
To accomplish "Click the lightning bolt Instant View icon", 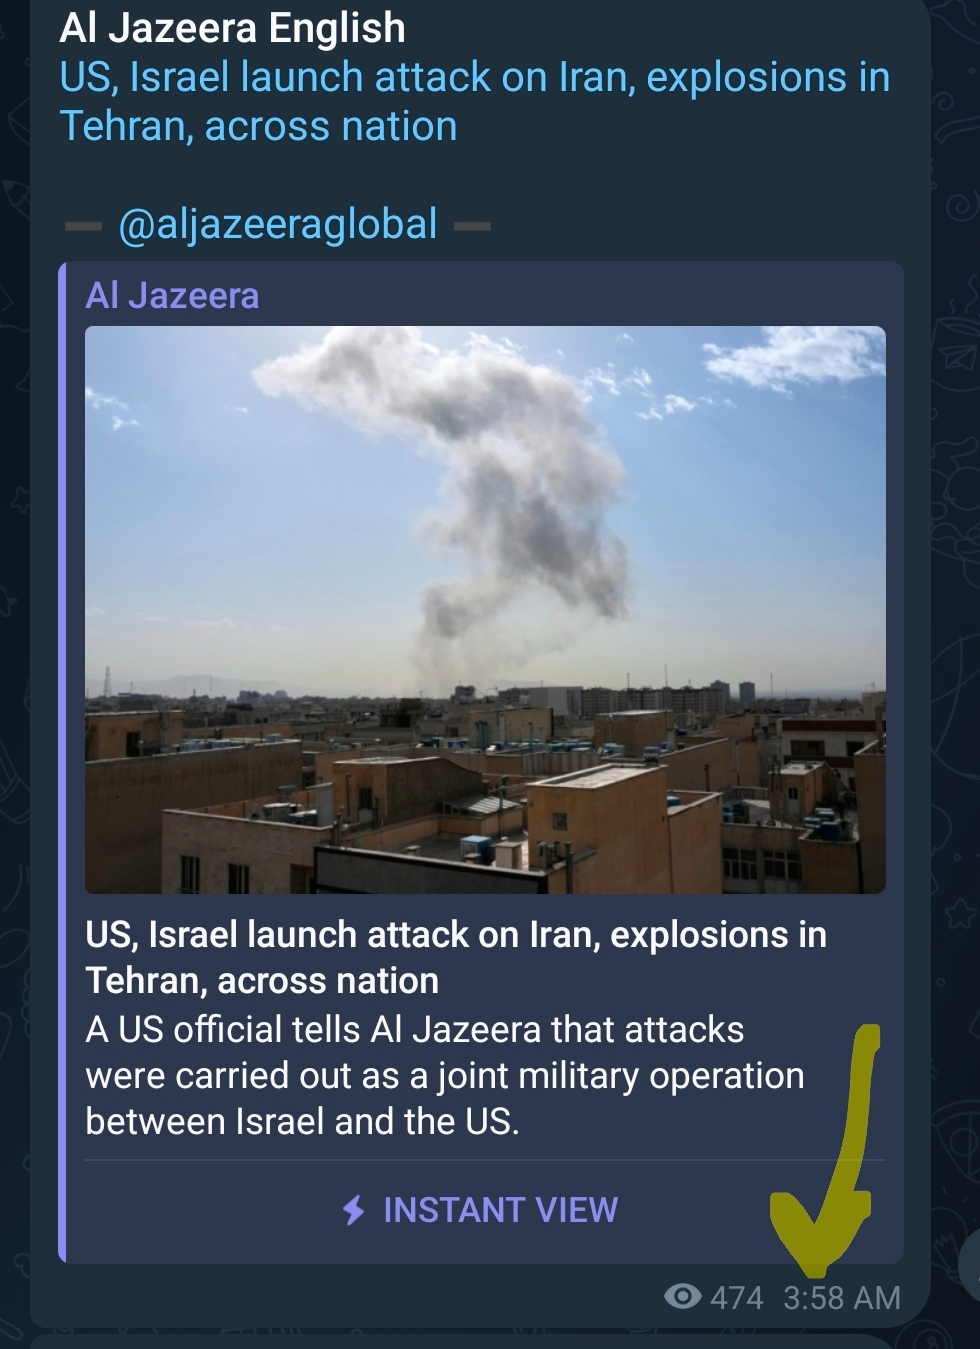I will pos(353,1210).
